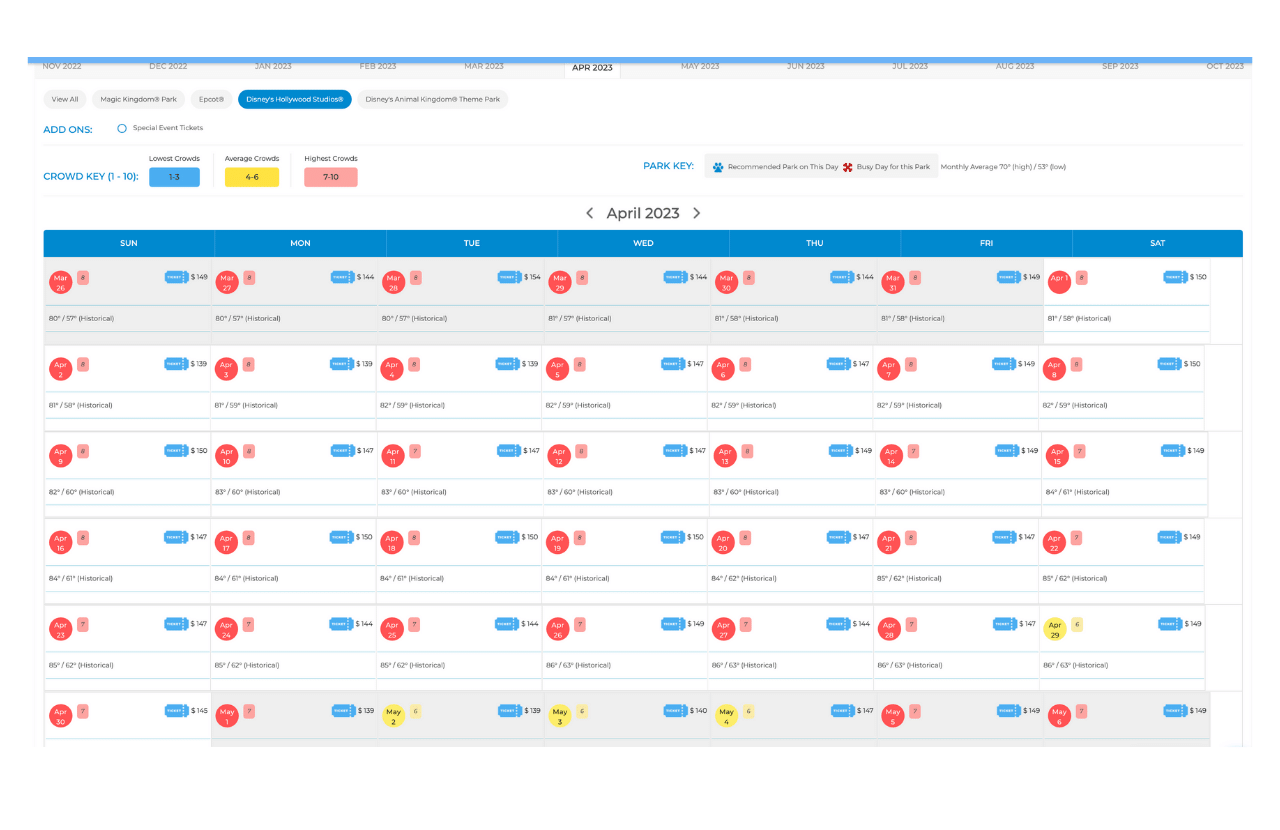Click the ticket icon for Apr 24
This screenshot has height=830, width=1280.
pyautogui.click(x=341, y=624)
